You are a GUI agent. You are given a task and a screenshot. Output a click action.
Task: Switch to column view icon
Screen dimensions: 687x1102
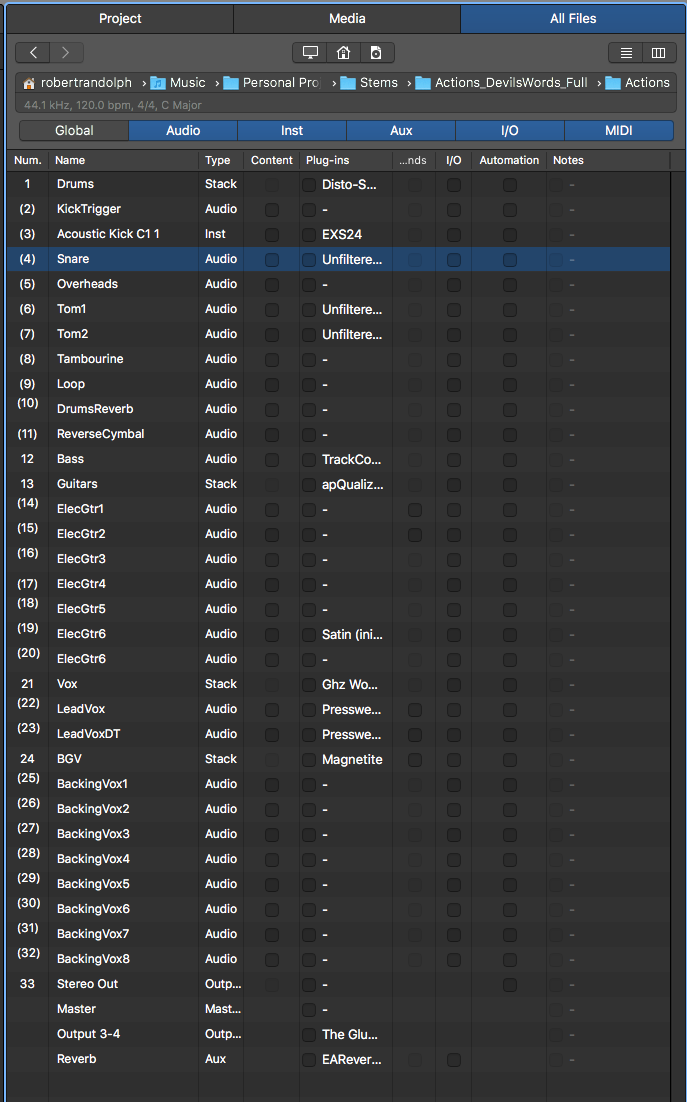[658, 53]
